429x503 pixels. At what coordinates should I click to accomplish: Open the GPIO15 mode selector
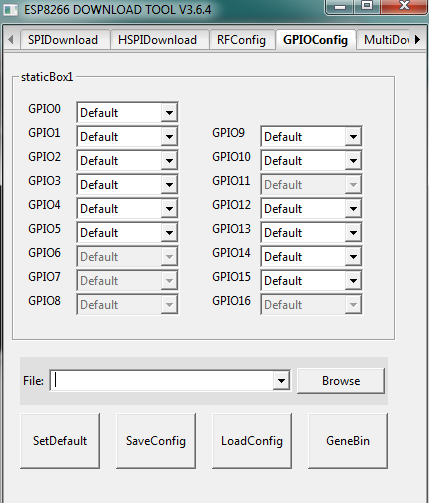[x=353, y=281]
